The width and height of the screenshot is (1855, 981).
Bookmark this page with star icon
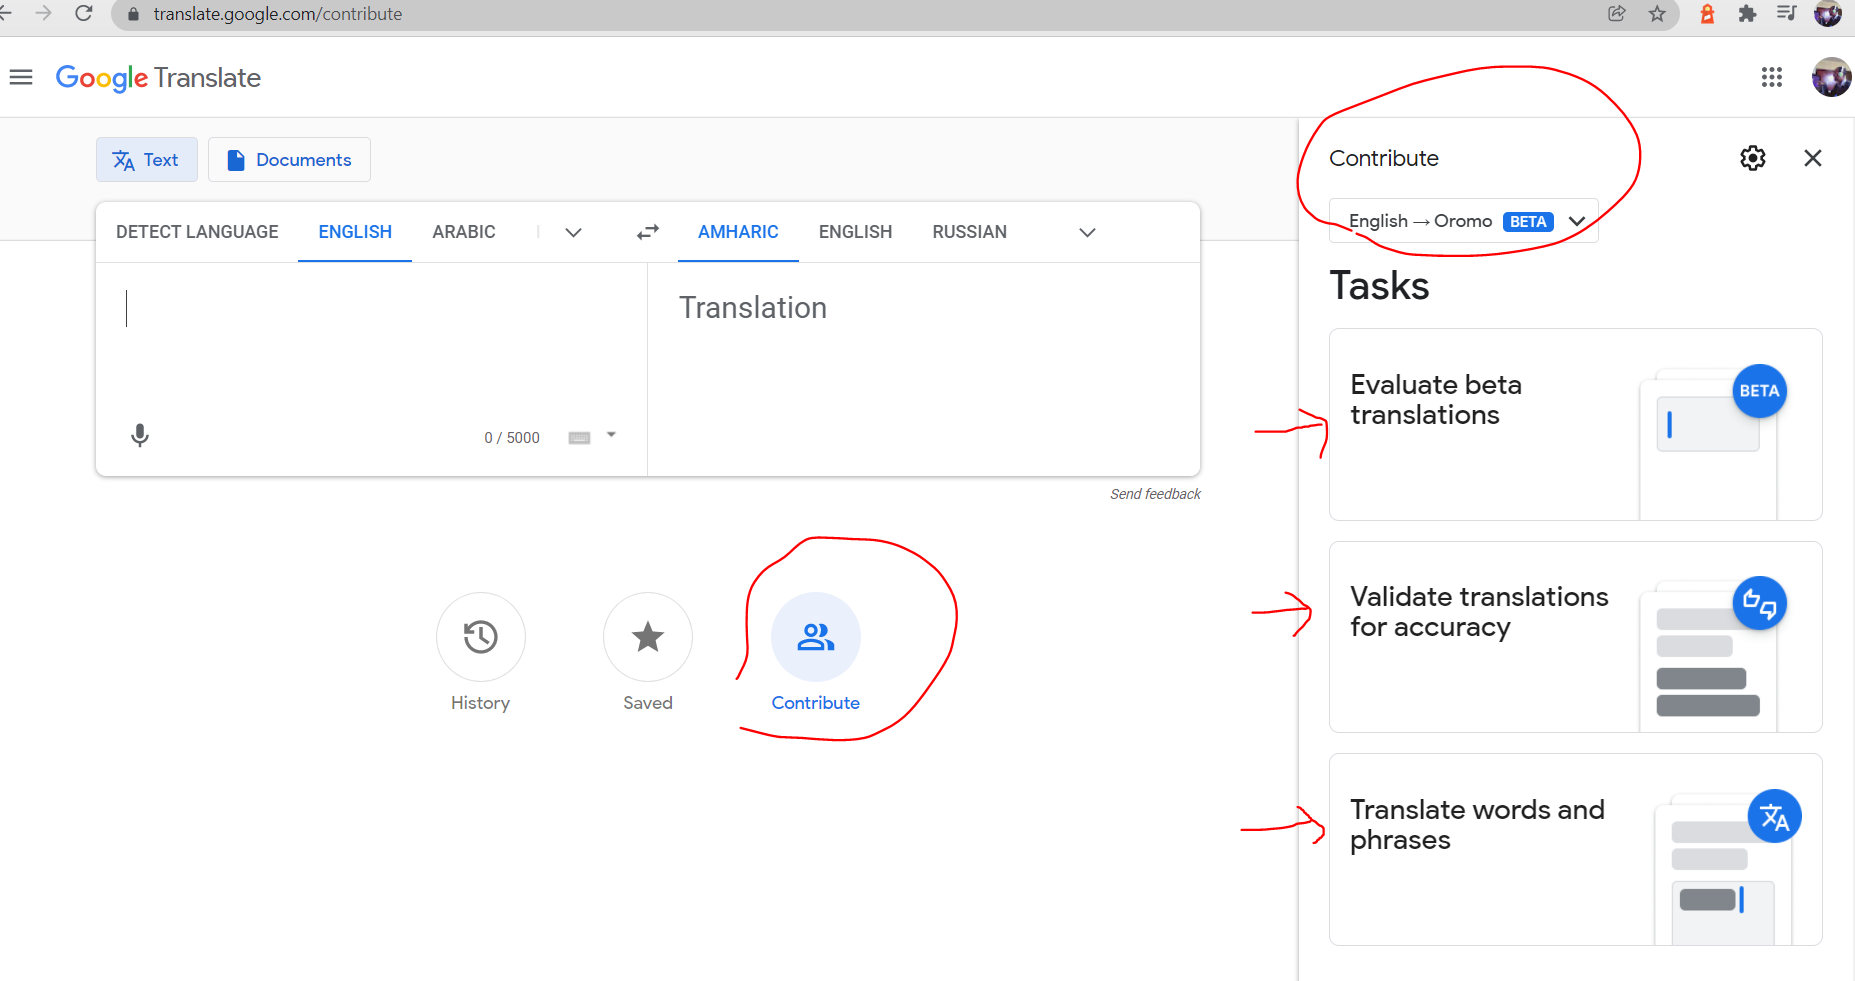(1657, 14)
